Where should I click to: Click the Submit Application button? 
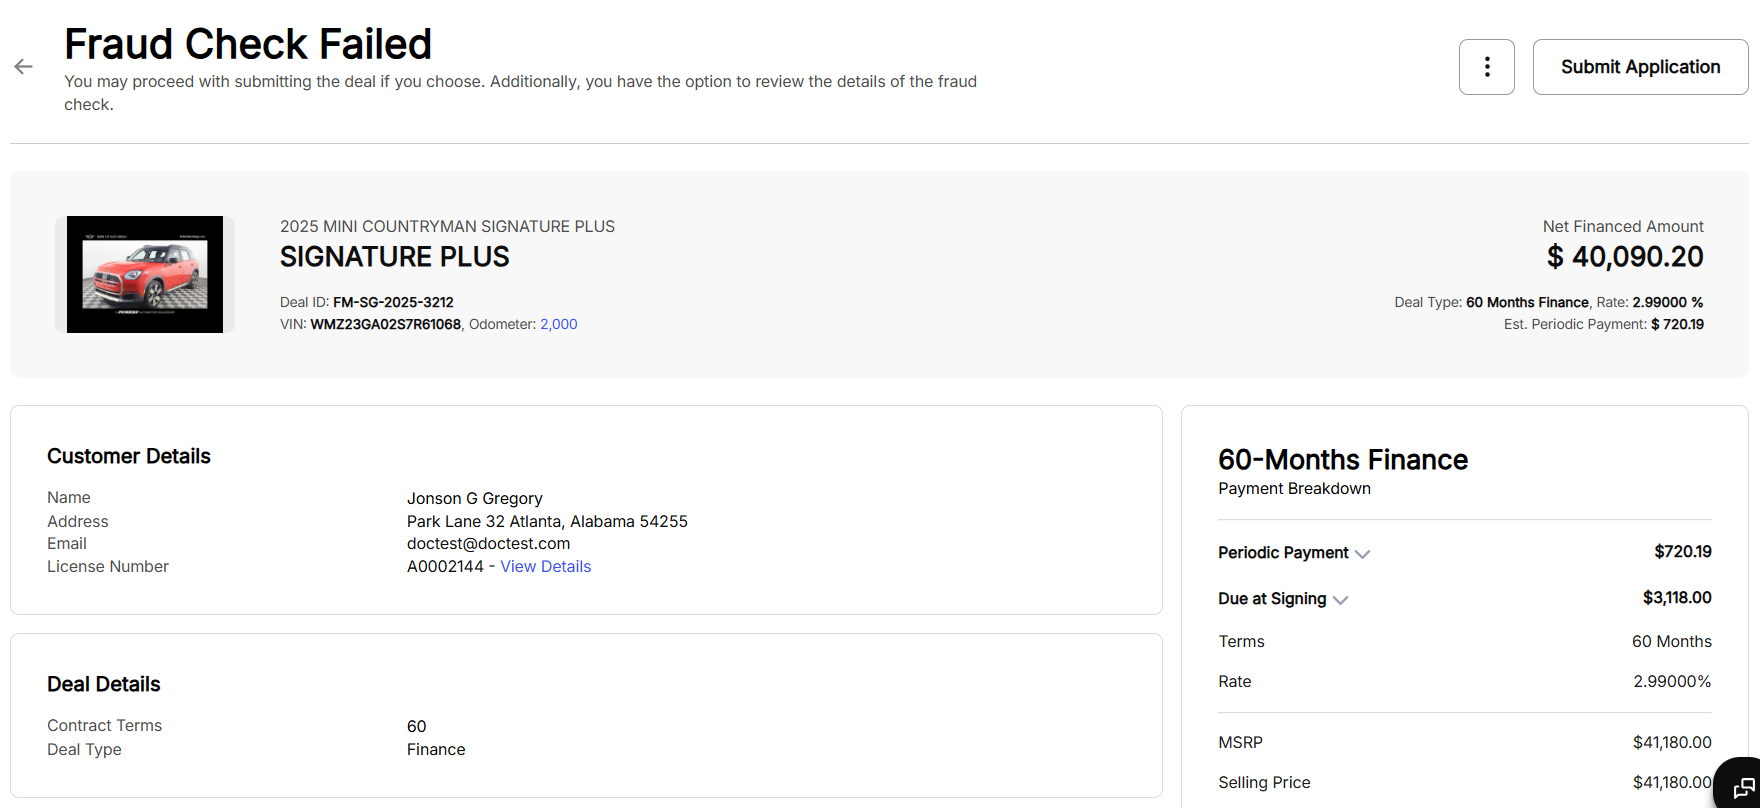click(1640, 67)
